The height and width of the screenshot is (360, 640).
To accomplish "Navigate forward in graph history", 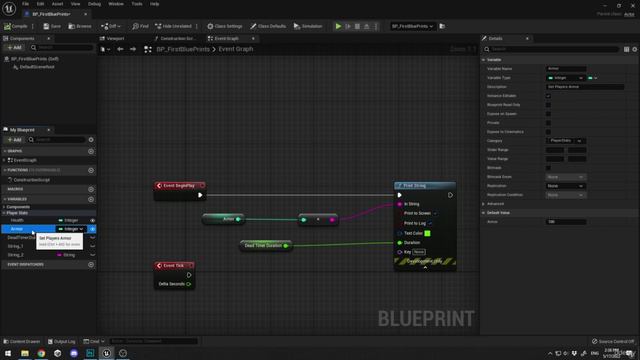I will [x=133, y=49].
